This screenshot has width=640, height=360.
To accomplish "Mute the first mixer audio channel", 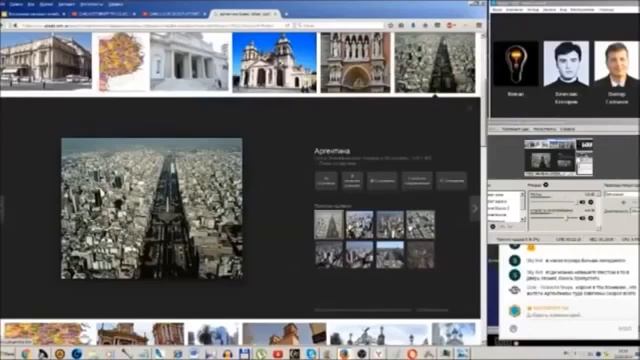I will [582, 202].
